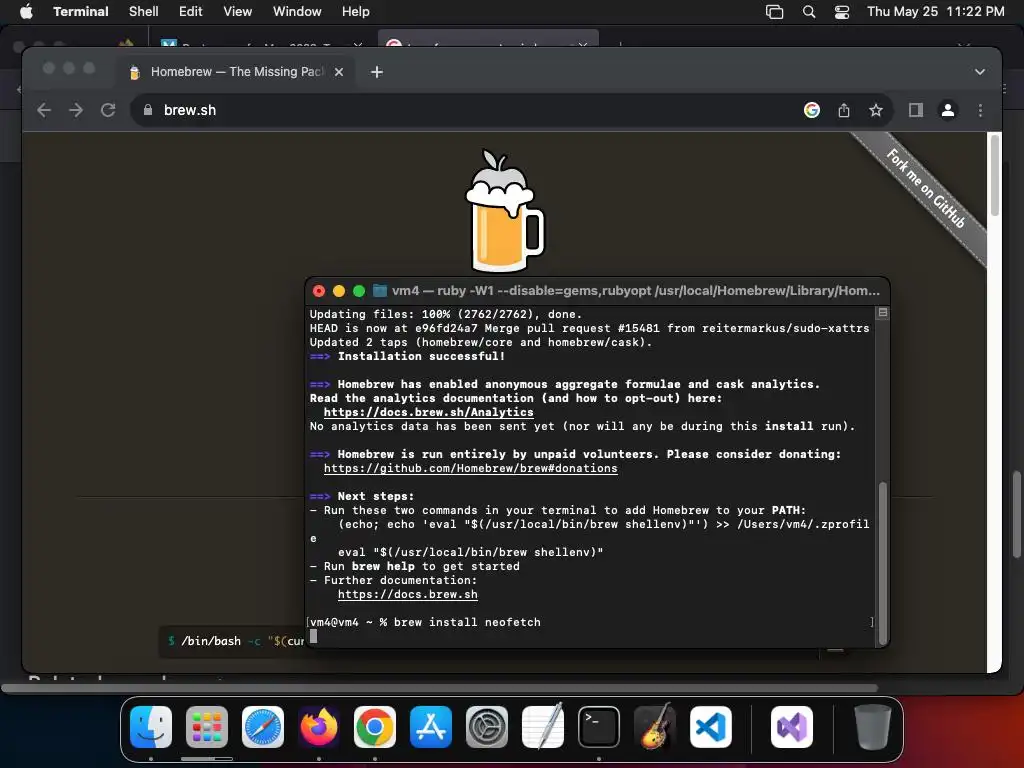
Task: Open Safari from the Dock
Action: pos(263,727)
